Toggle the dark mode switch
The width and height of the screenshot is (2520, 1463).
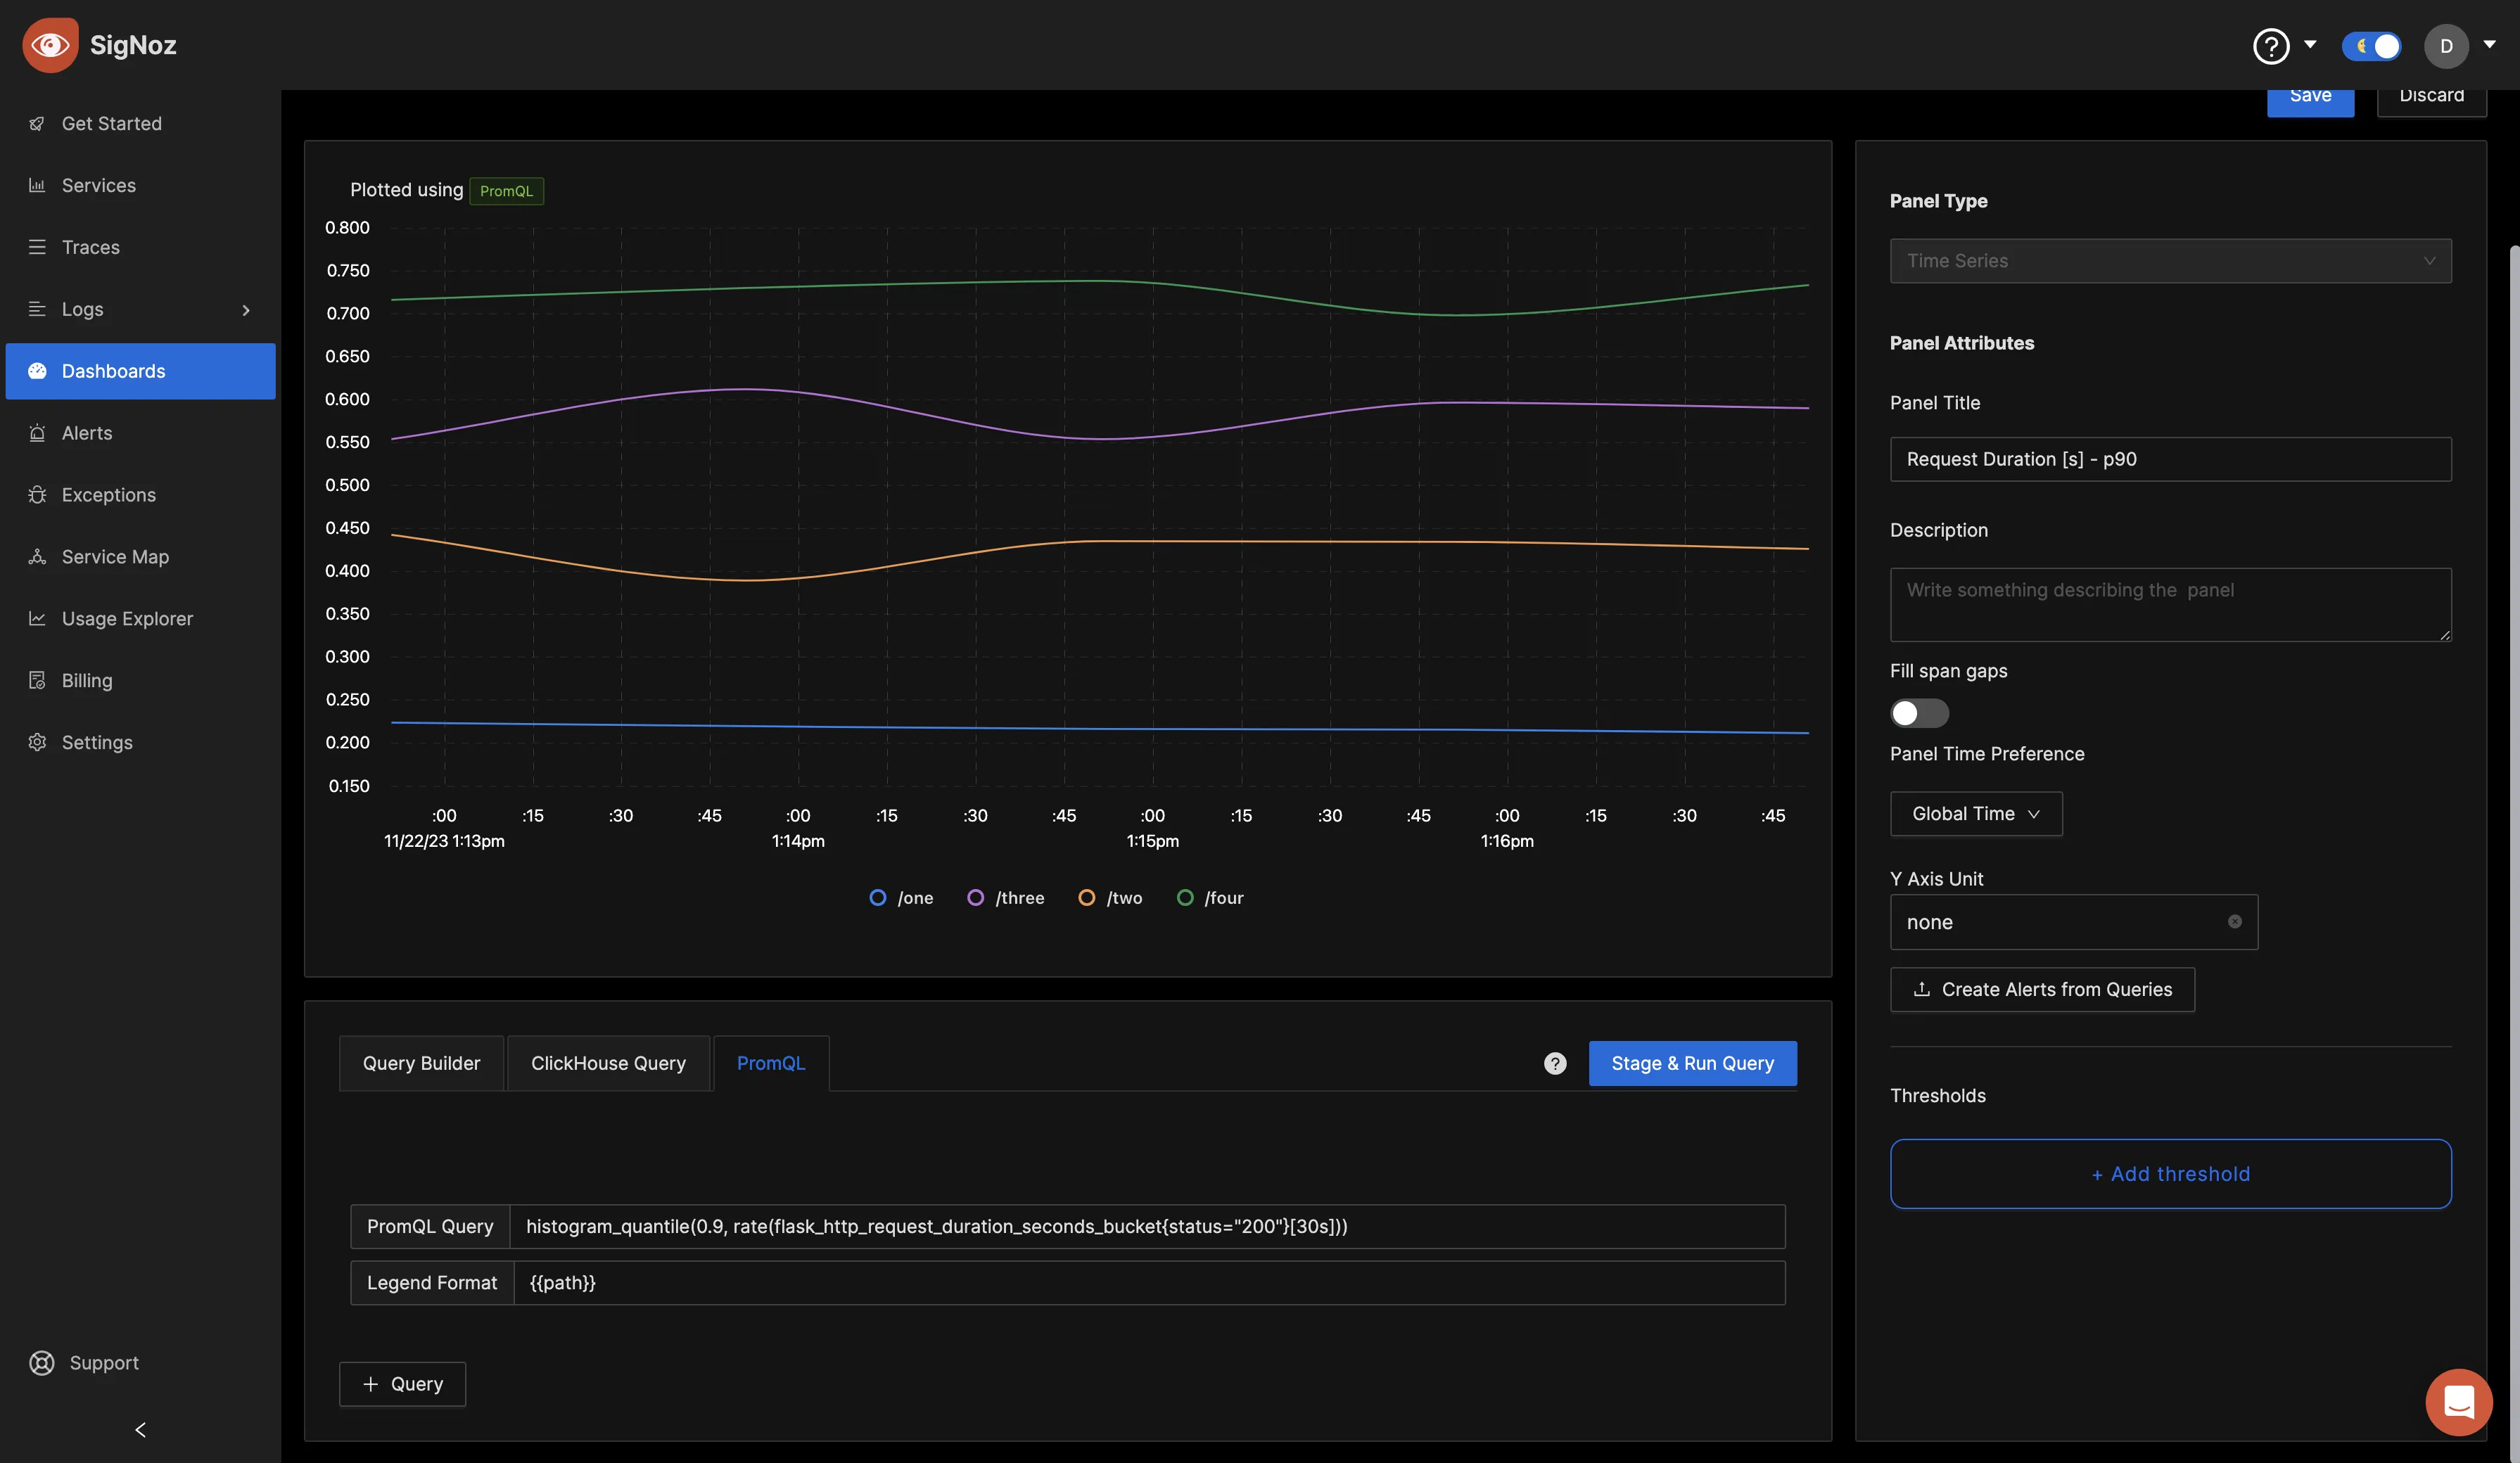coord(2371,46)
